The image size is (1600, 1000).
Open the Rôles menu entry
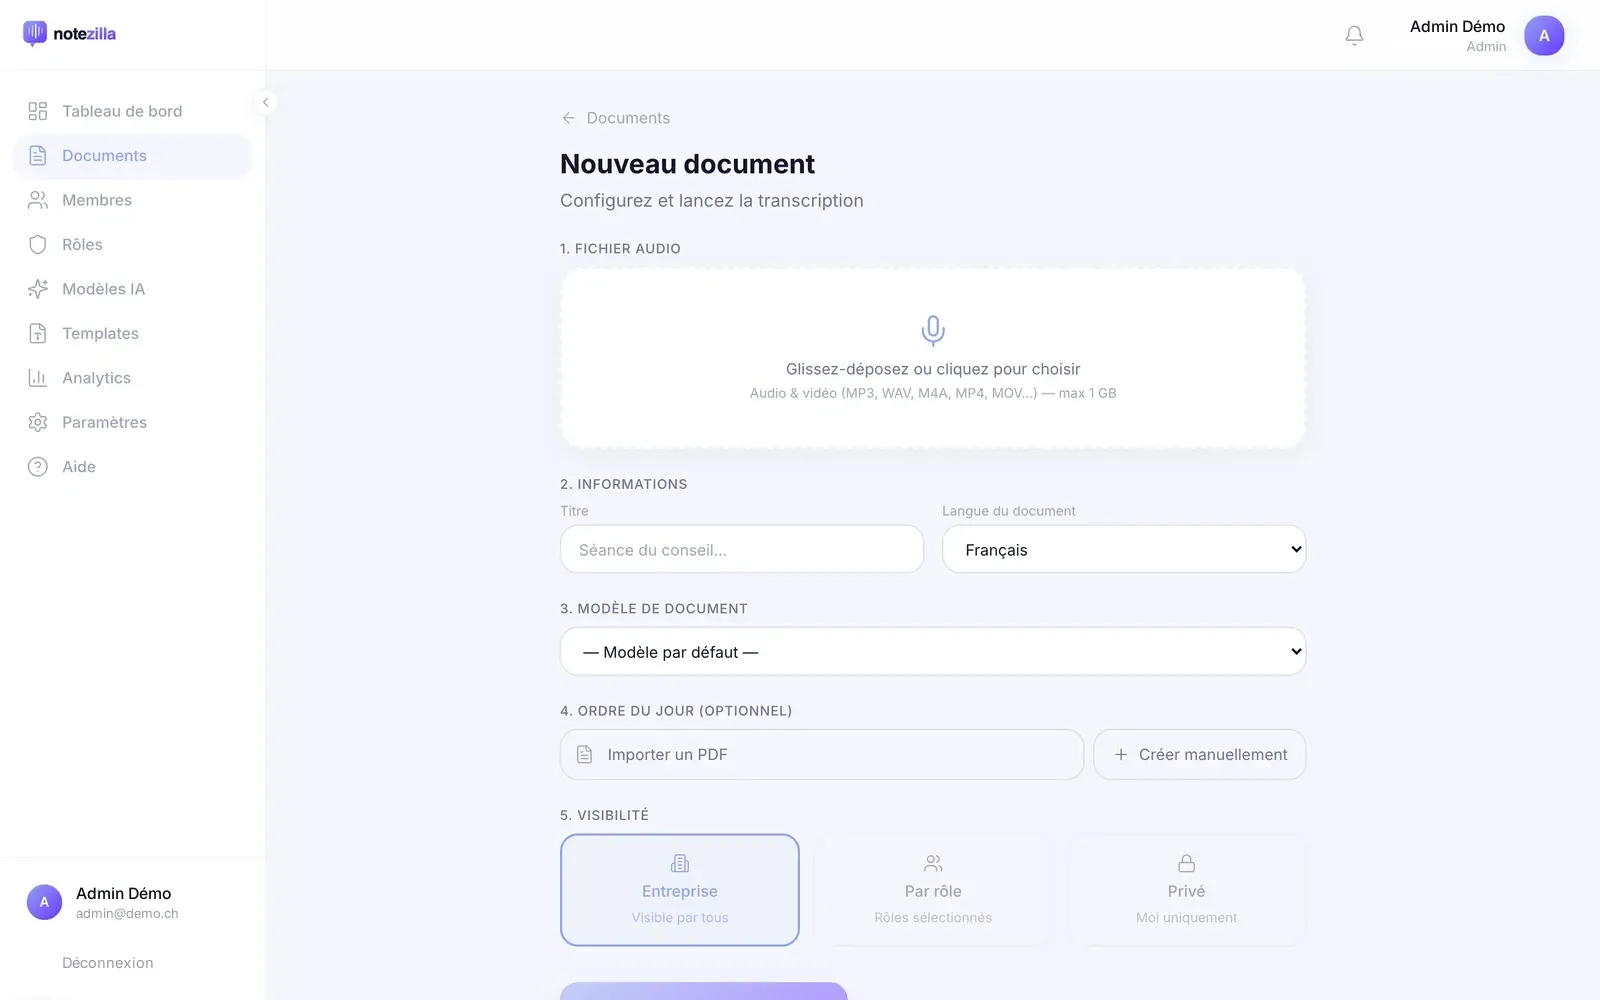[132, 245]
